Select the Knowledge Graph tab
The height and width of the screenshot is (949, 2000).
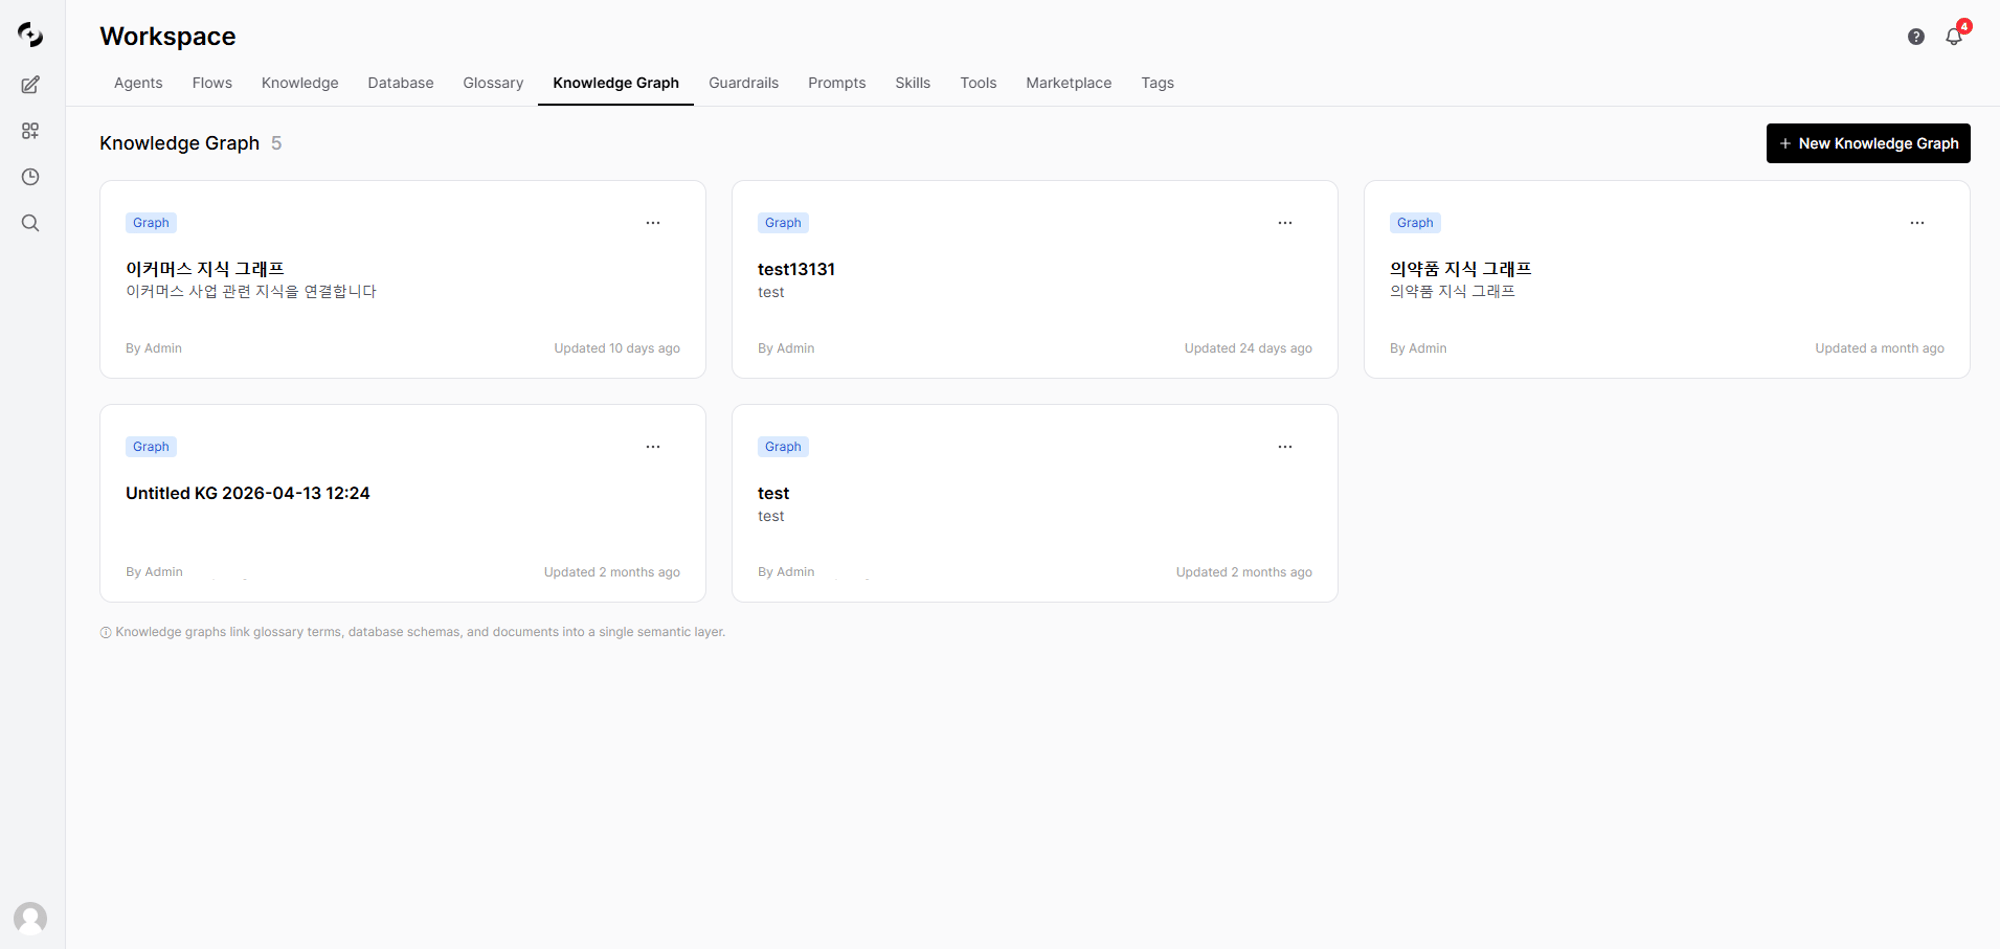point(616,83)
